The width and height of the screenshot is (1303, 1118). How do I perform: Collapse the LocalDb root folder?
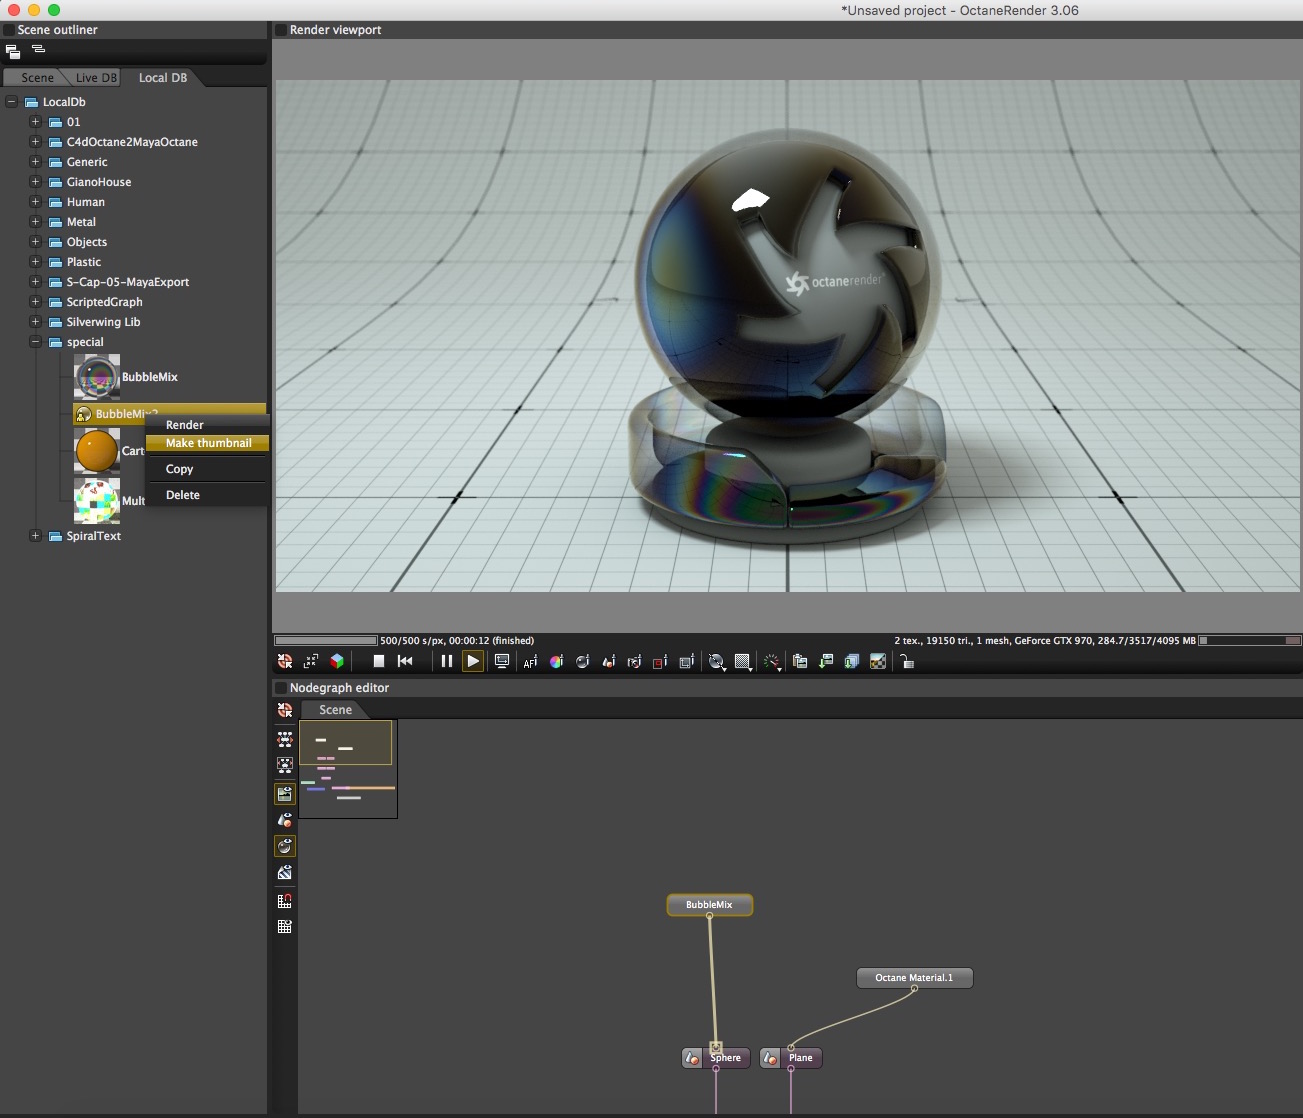tap(11, 102)
